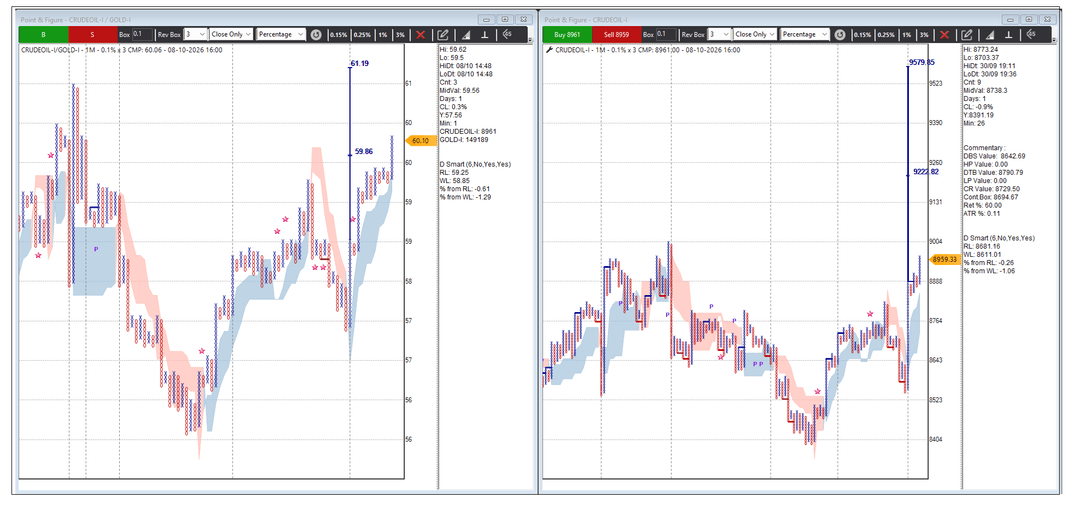Open toolbar overflow grip in CRUDEOIL-I window
1080x506 pixels.
pyautogui.click(x=1053, y=38)
